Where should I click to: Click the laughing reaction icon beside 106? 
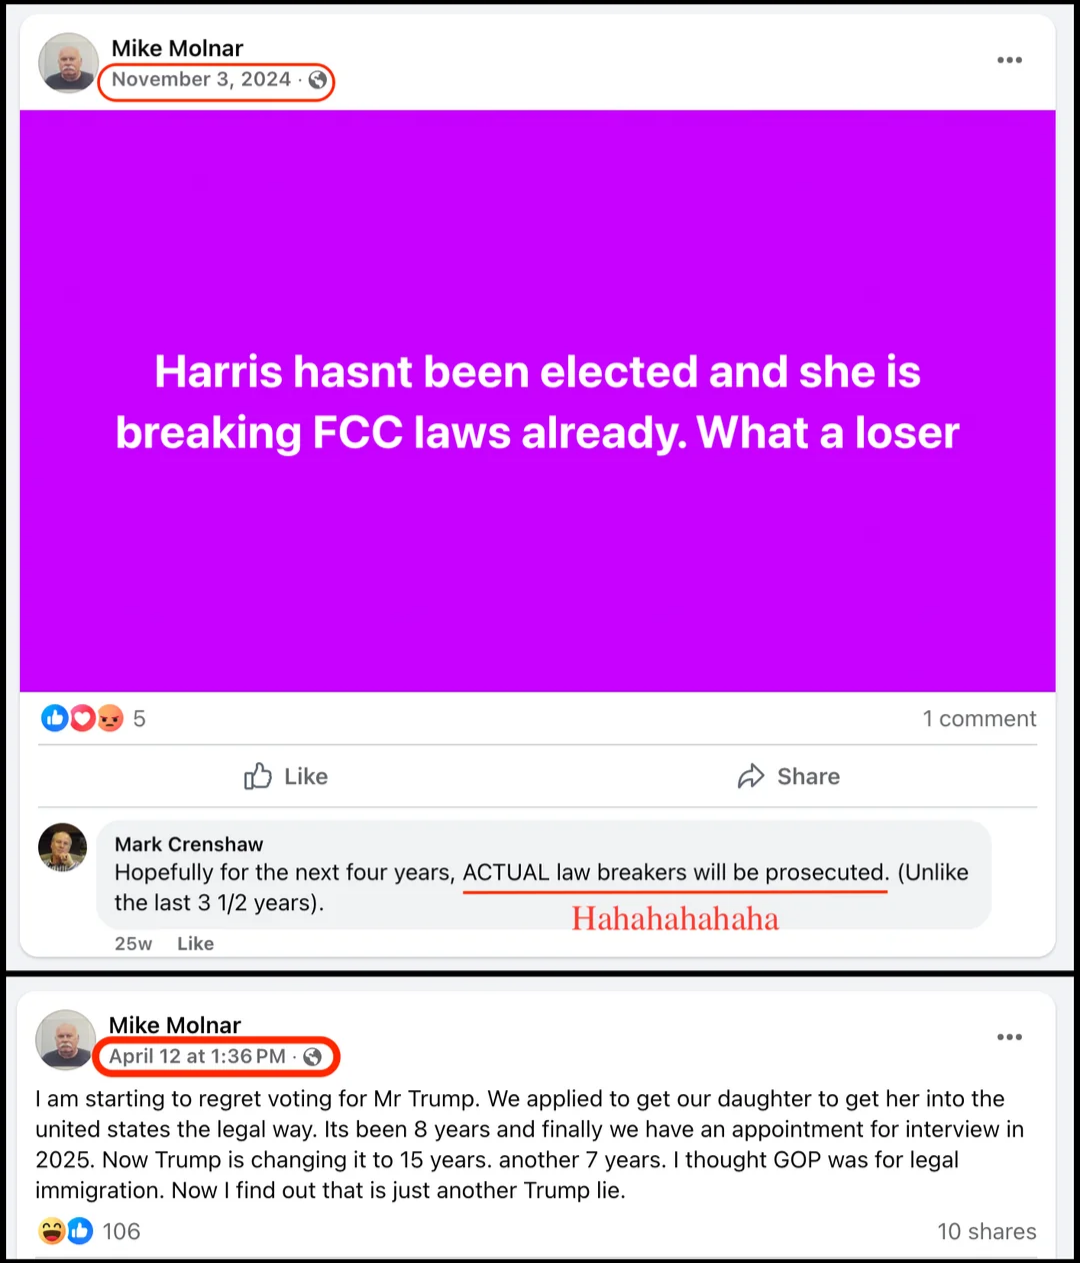click(x=51, y=1231)
